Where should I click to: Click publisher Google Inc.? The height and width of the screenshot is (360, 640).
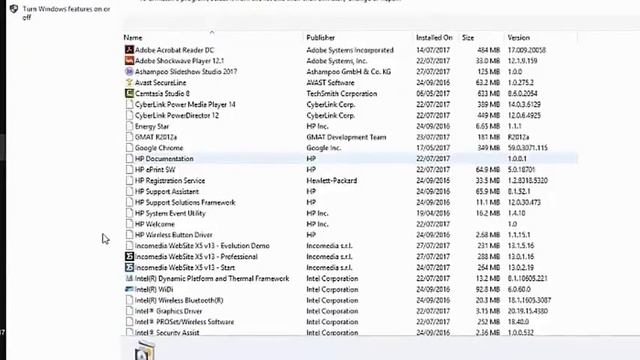coord(323,148)
